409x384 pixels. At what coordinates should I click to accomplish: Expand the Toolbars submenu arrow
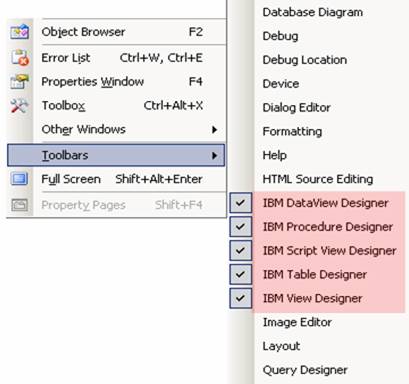click(x=215, y=156)
